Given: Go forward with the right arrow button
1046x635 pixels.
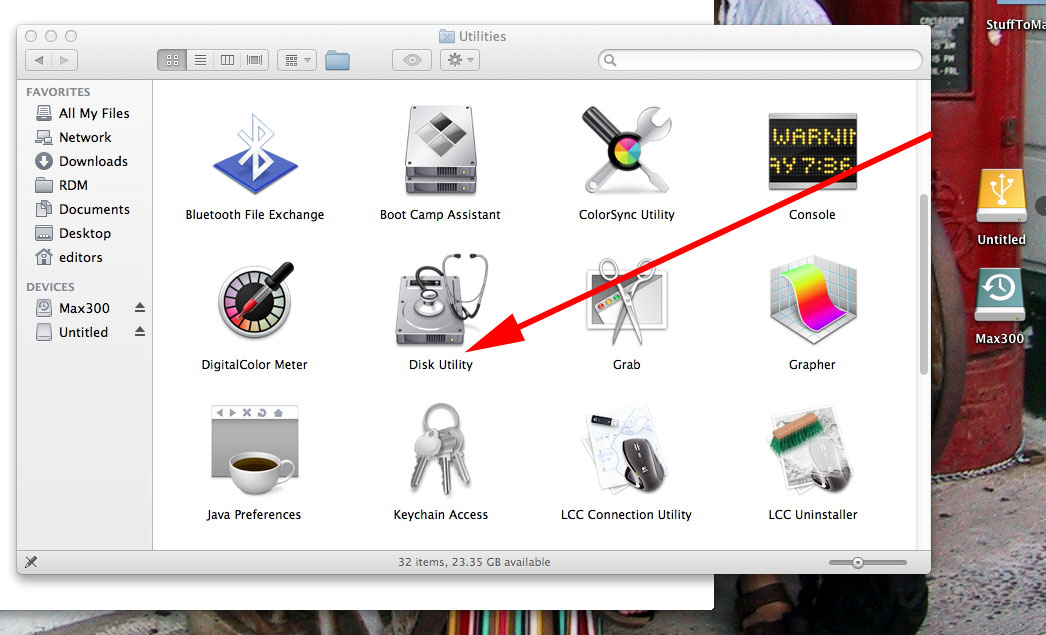Looking at the screenshot, I should (x=64, y=60).
